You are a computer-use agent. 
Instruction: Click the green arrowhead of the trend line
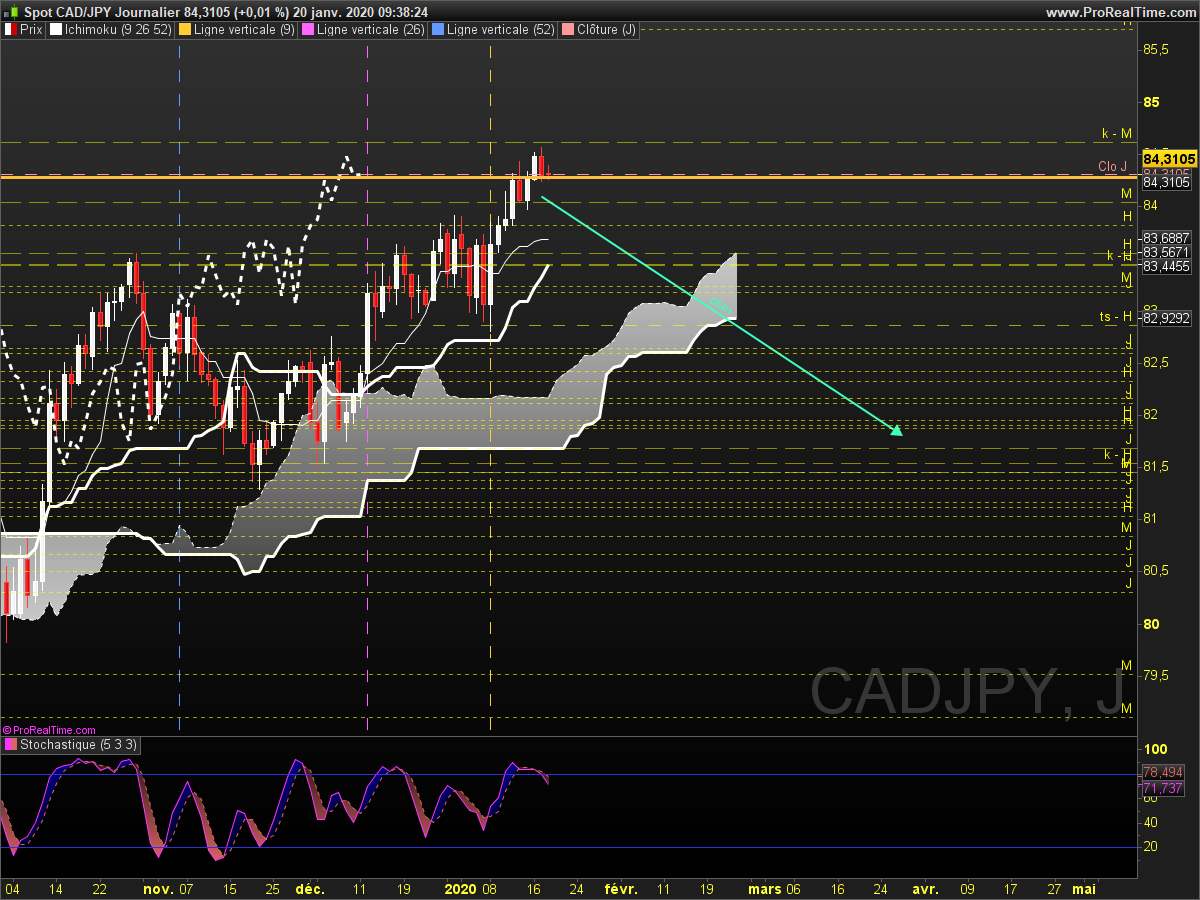point(896,431)
